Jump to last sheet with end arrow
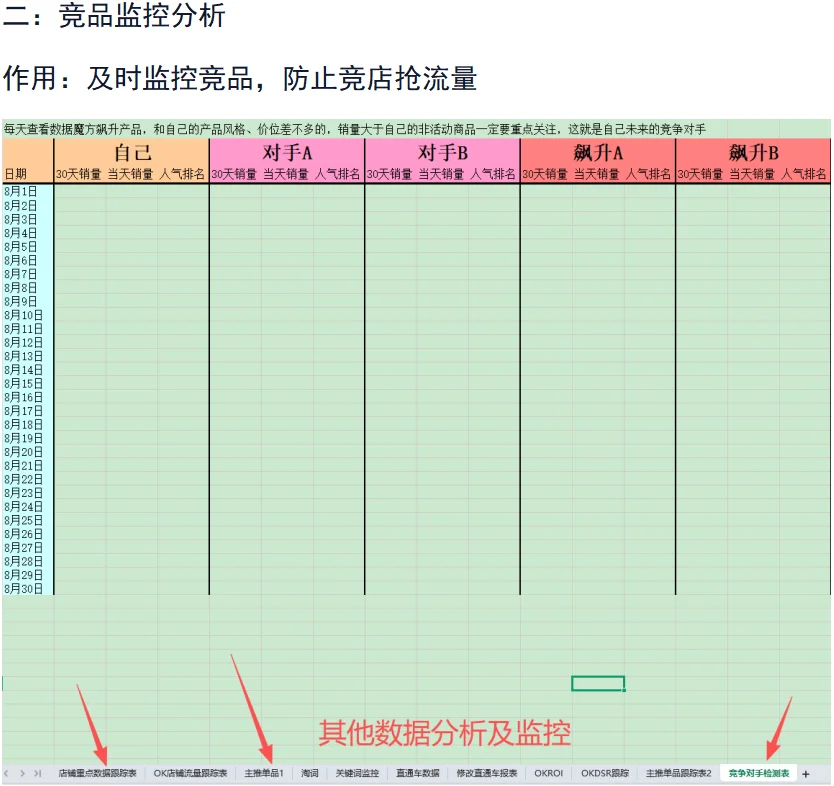 [38, 773]
